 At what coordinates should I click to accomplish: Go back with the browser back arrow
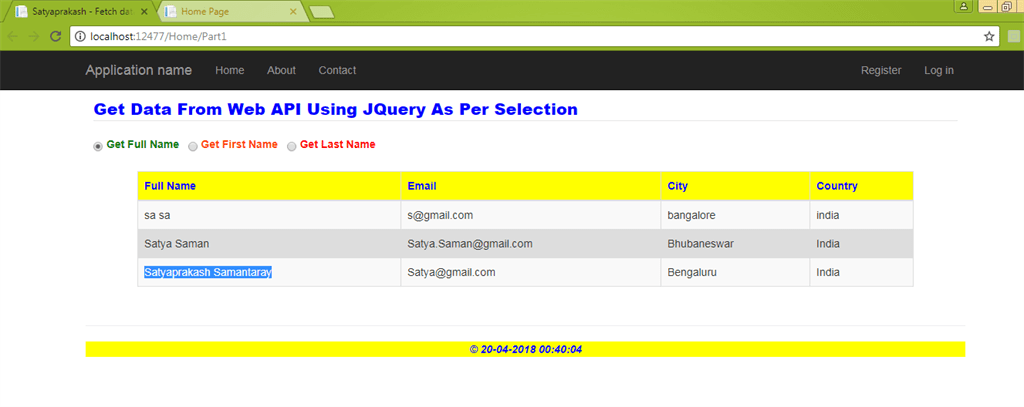[12, 37]
